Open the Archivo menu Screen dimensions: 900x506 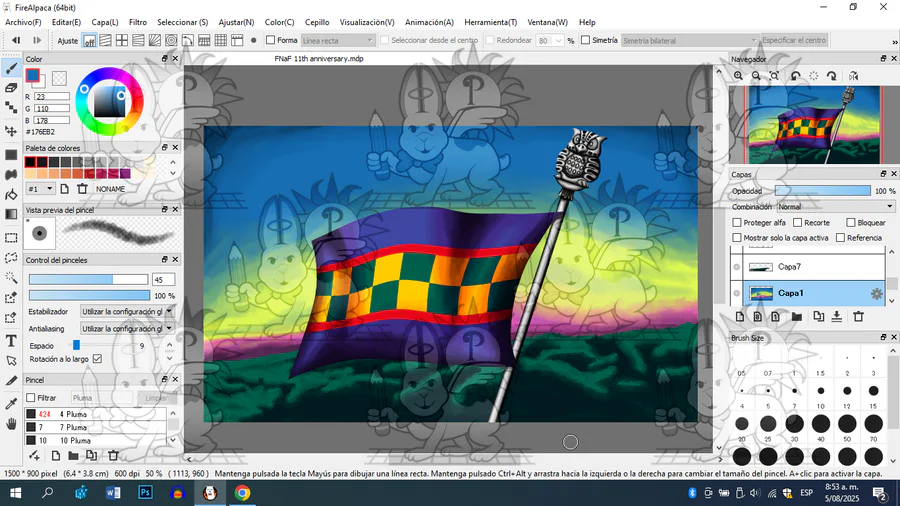(23, 22)
